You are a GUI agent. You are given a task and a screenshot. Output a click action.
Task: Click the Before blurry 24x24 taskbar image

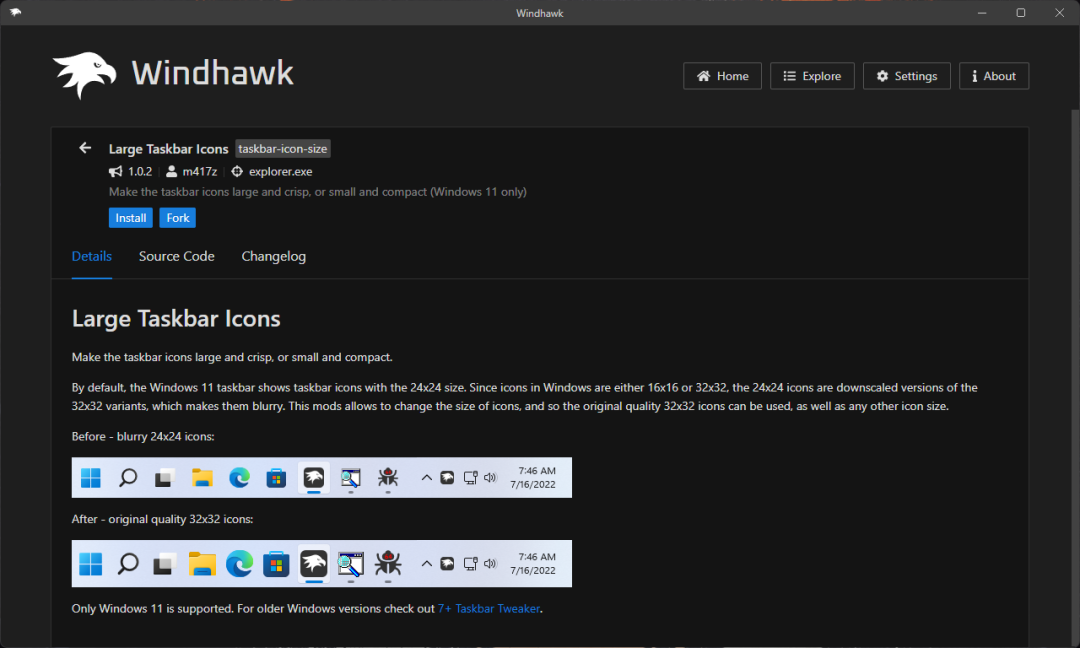tap(322, 478)
